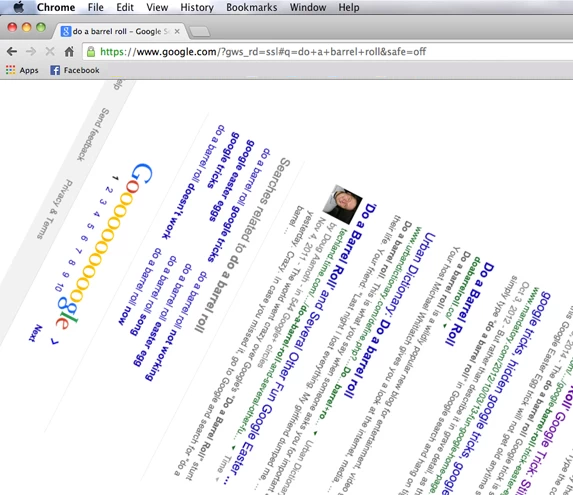
Task: Open the Facebook bookmark
Action: click(75, 70)
